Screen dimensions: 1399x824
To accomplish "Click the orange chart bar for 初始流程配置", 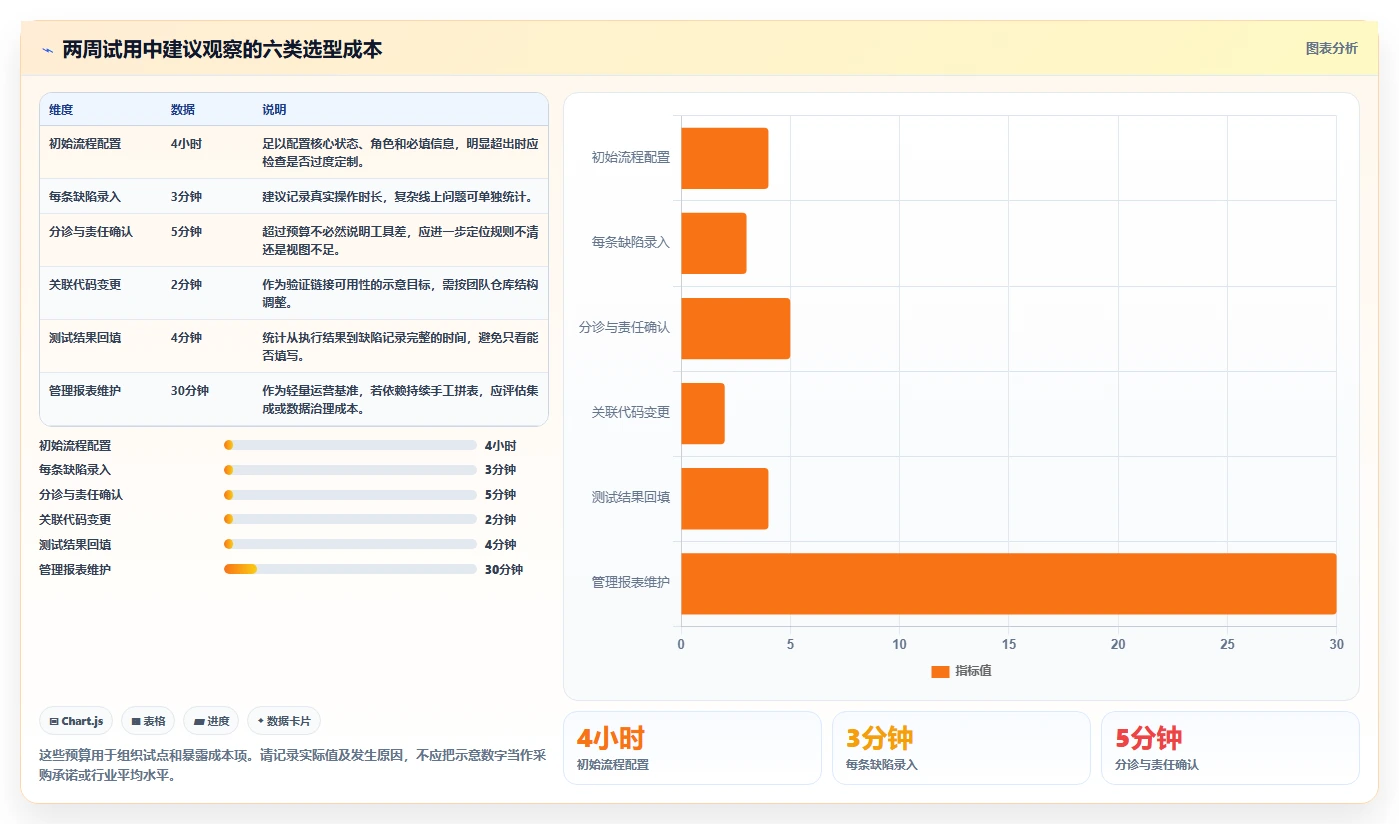I will tap(725, 158).
